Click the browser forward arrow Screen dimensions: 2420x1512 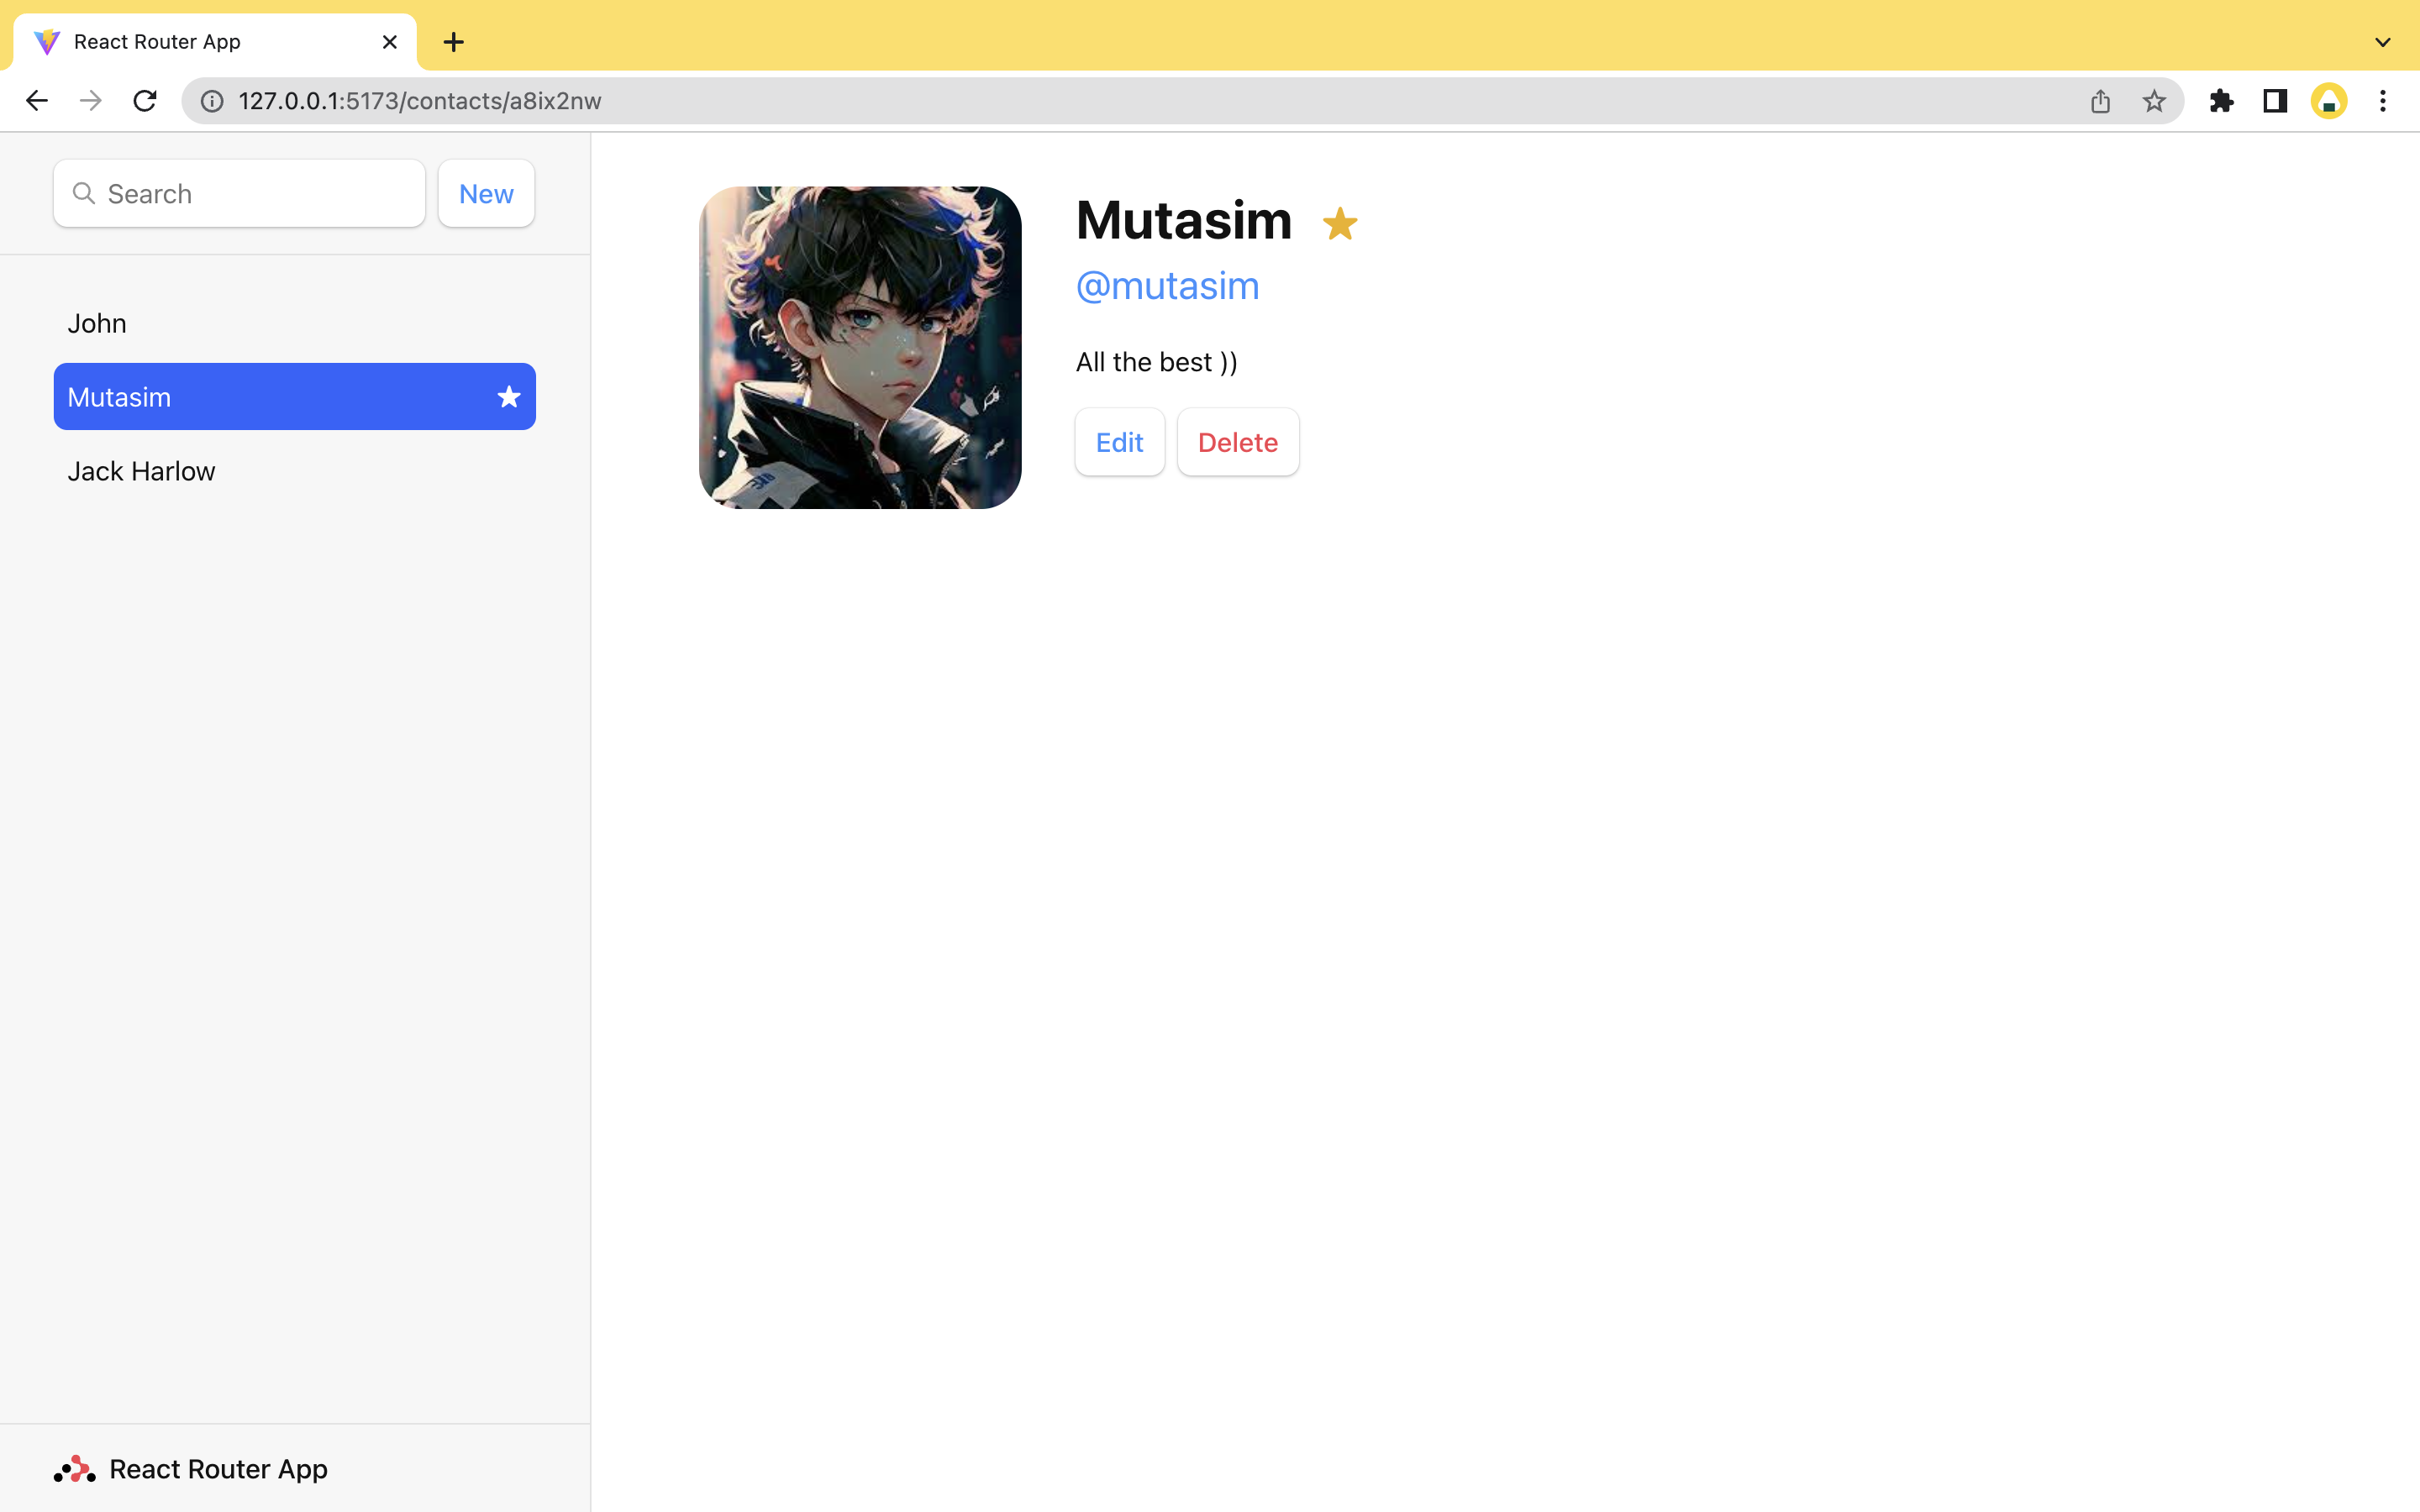pos(91,101)
